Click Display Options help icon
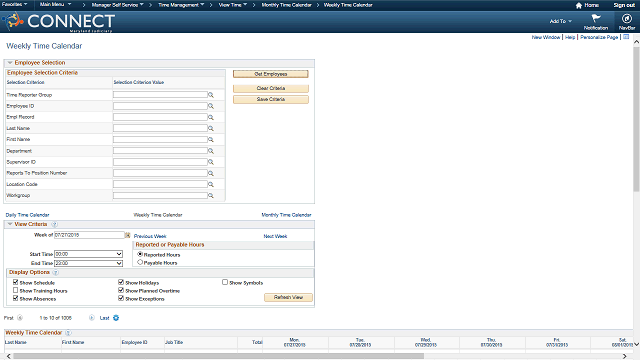 point(56,272)
